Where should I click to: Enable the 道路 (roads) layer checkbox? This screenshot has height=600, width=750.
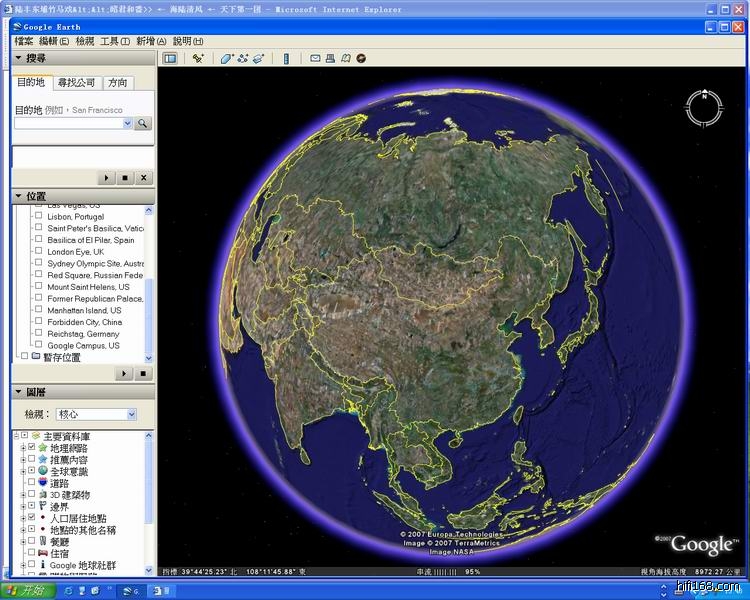[31, 482]
